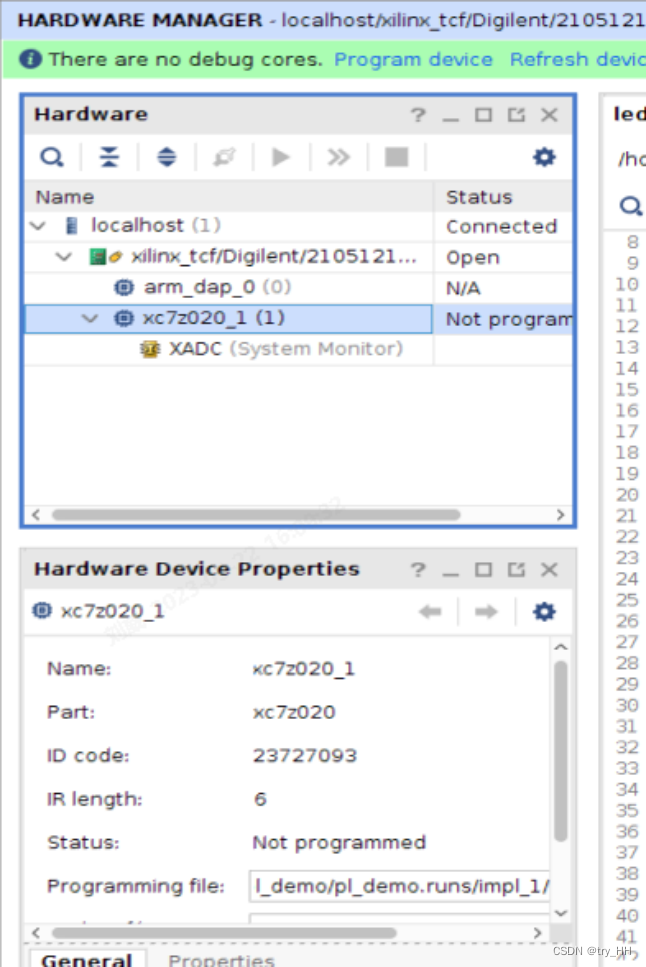The width and height of the screenshot is (646, 967).
Task: Click the IR length value 6
Action: pyautogui.click(x=260, y=799)
